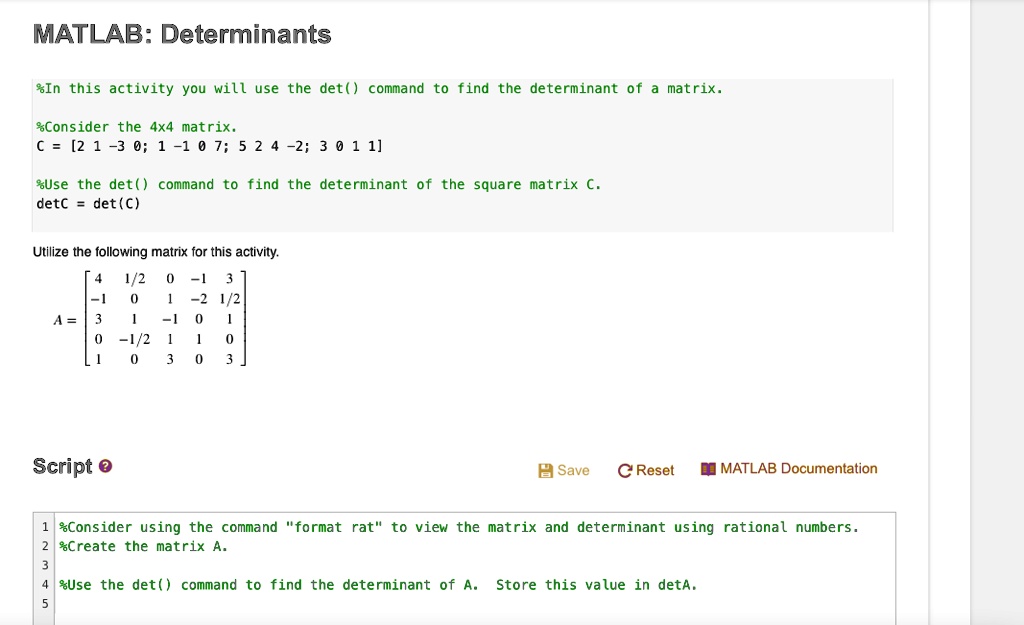
Task: Click the displayed matrix A image
Action: (x=150, y=319)
